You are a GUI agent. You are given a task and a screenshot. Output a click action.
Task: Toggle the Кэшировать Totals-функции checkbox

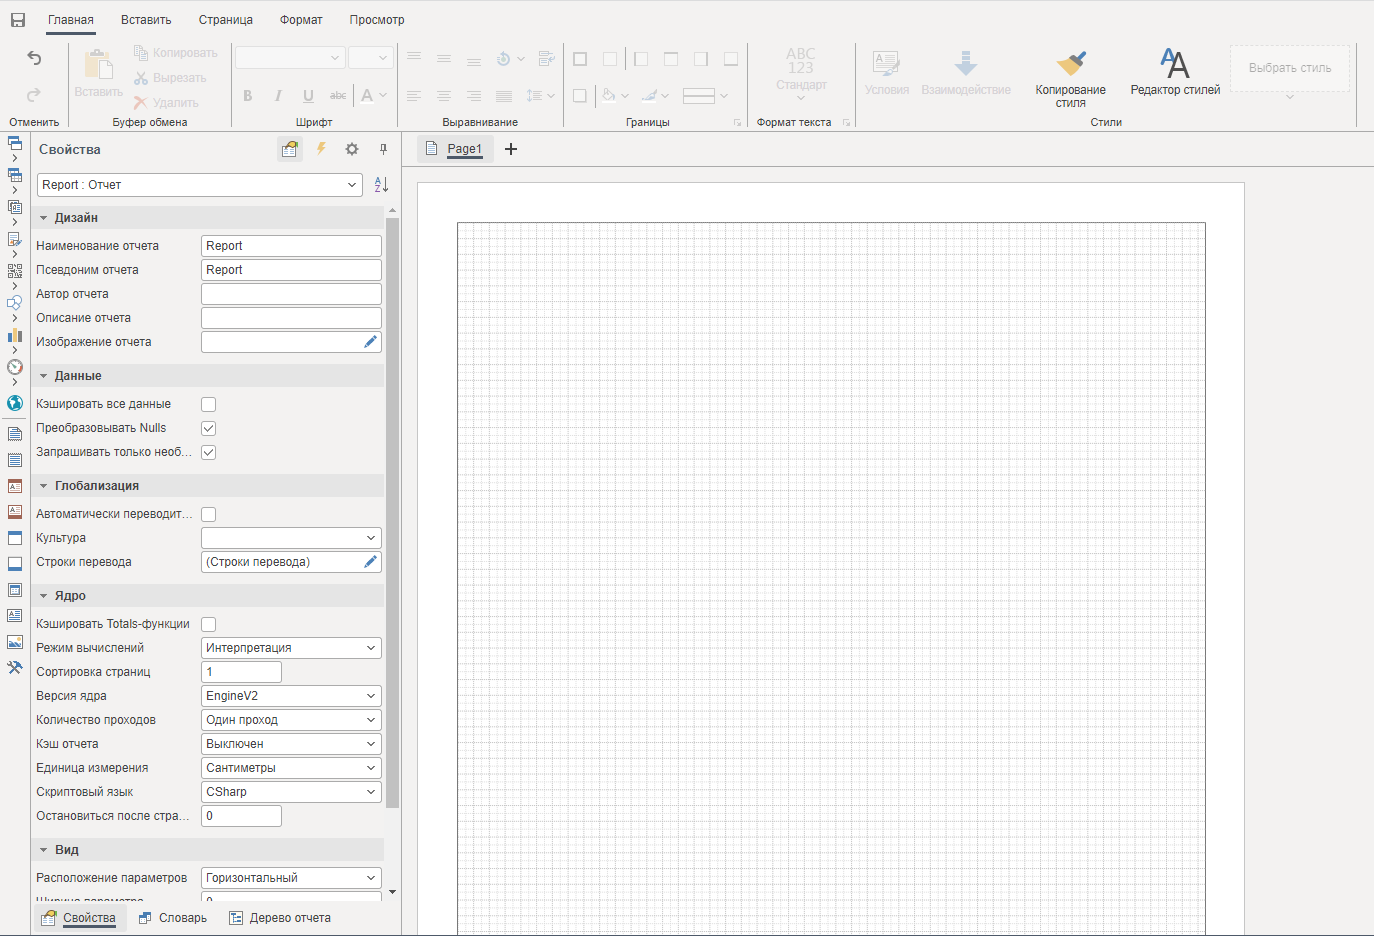tap(209, 625)
